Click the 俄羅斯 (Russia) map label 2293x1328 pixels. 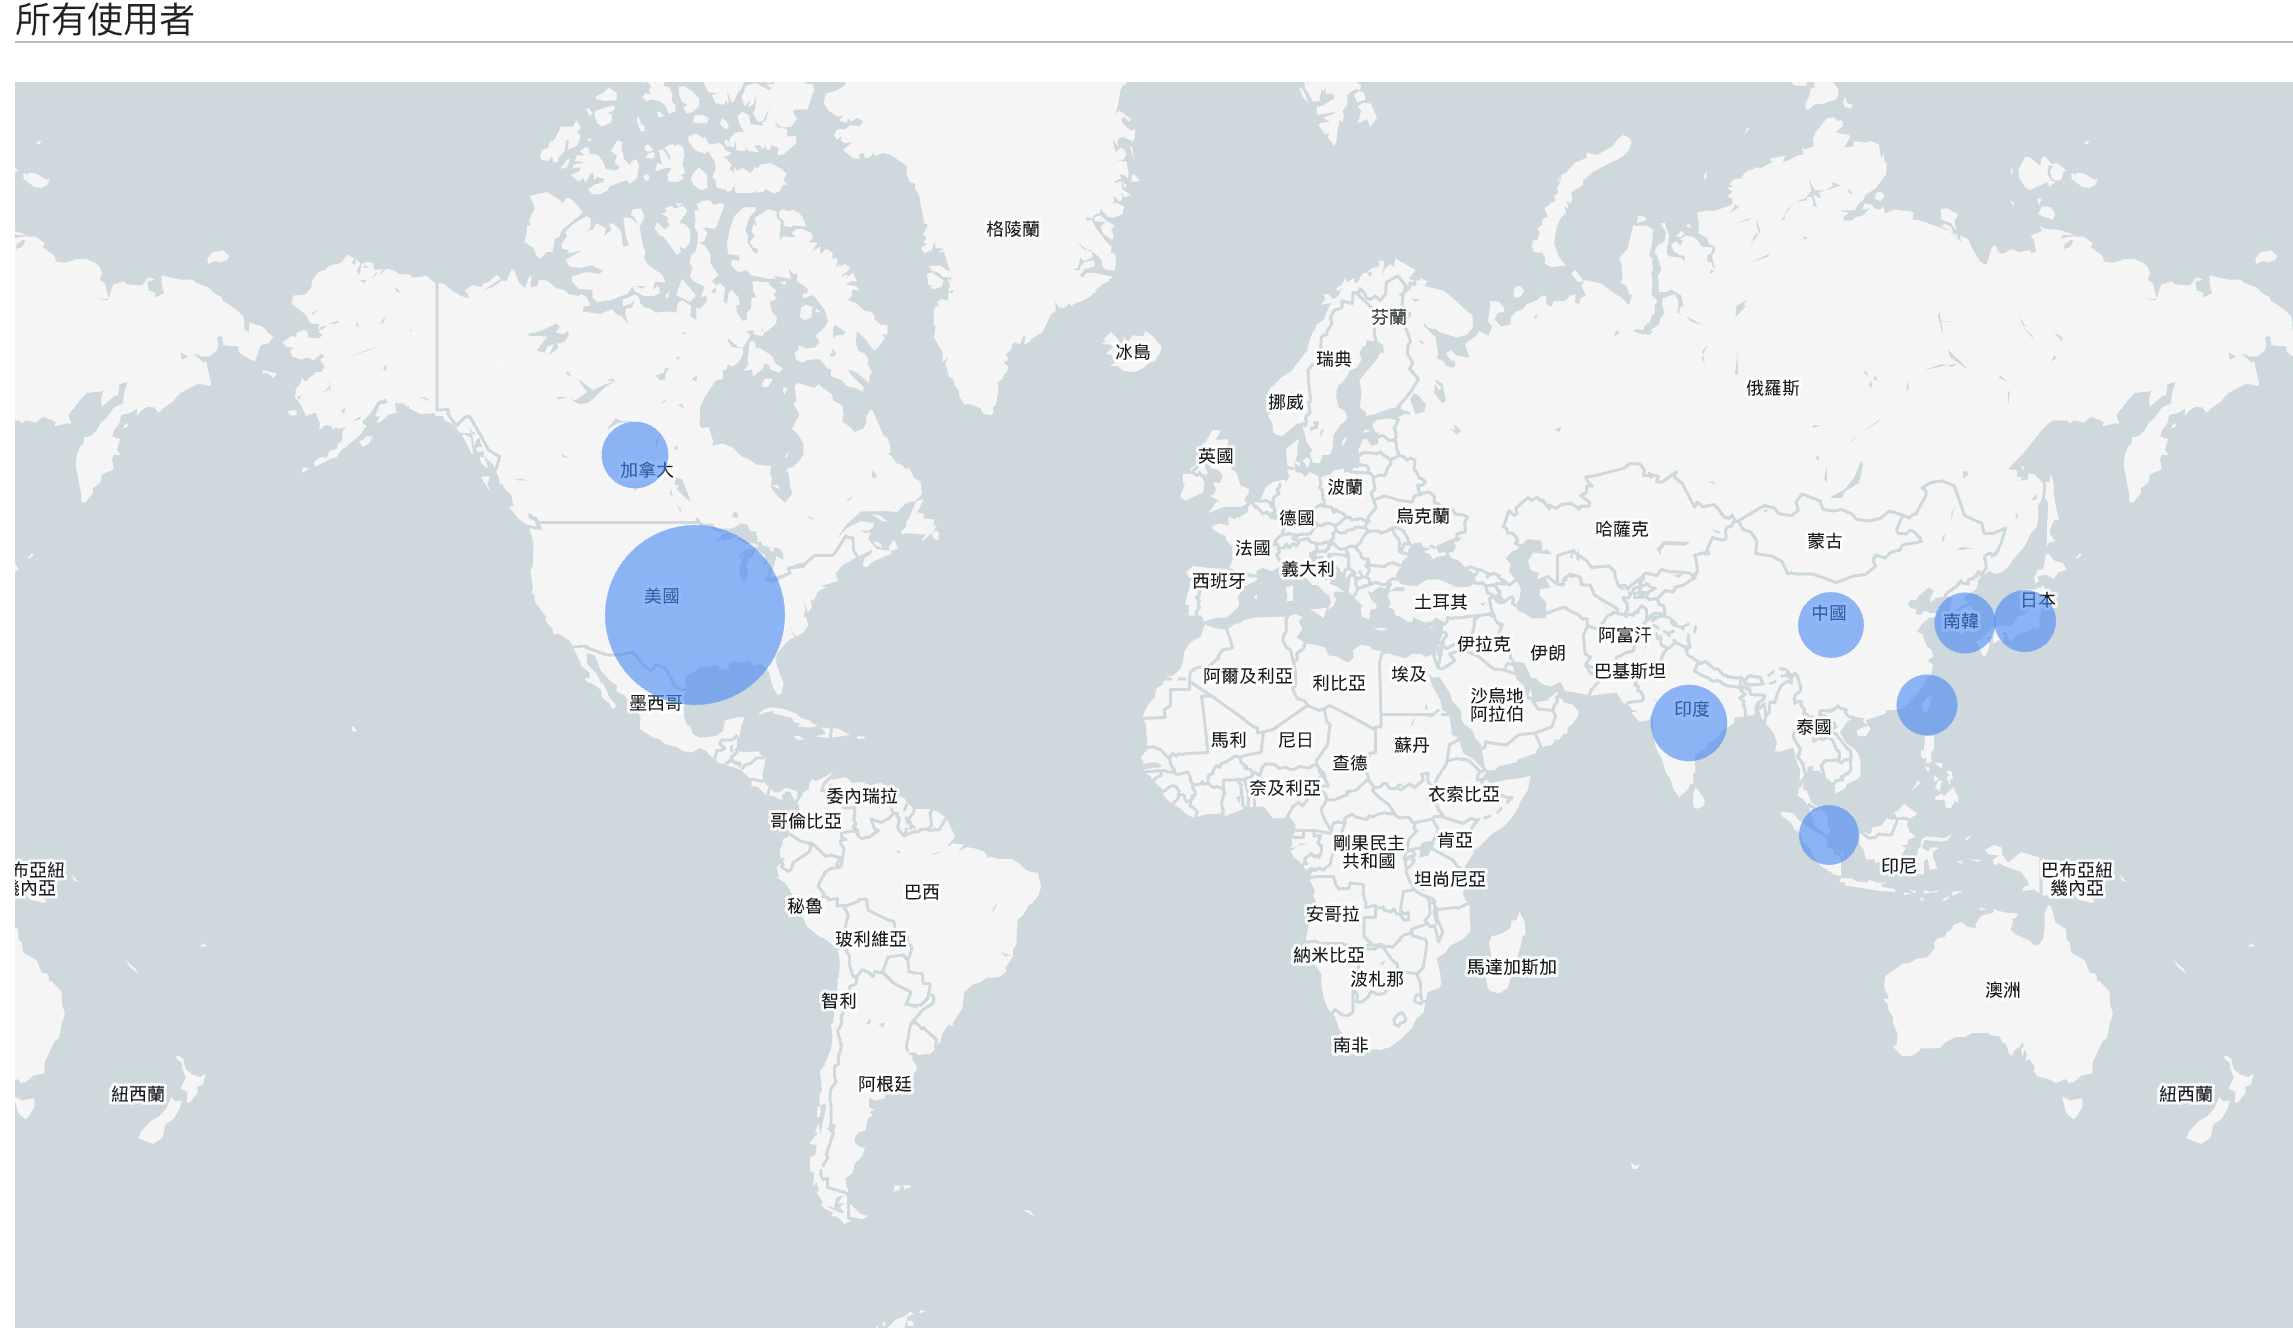click(x=1772, y=388)
